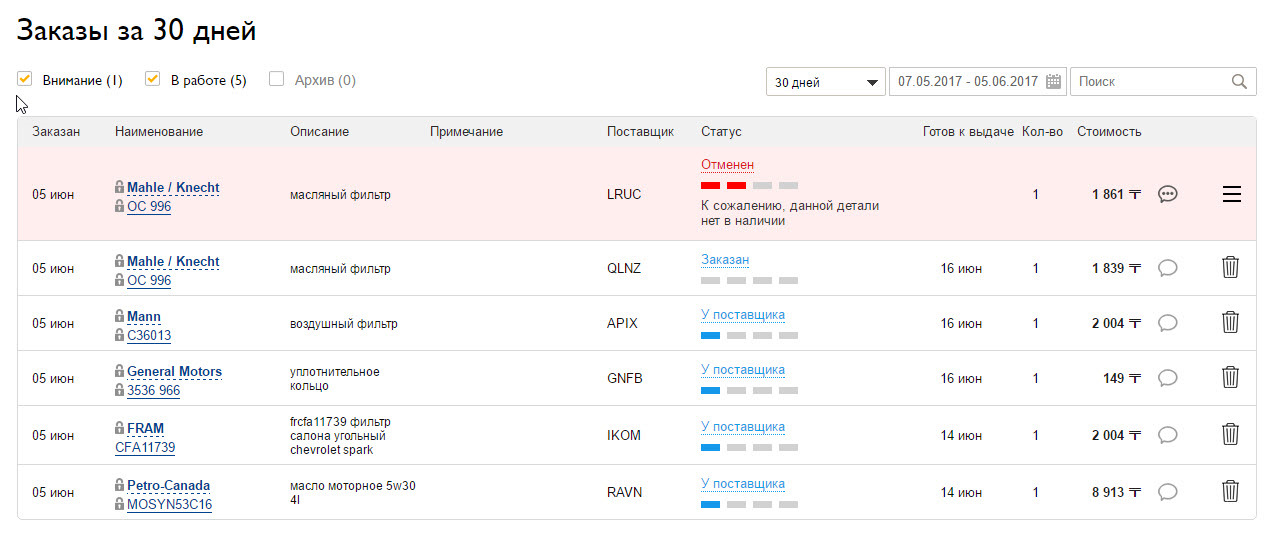Uncheck the Внимание (1) filter

coord(25,79)
